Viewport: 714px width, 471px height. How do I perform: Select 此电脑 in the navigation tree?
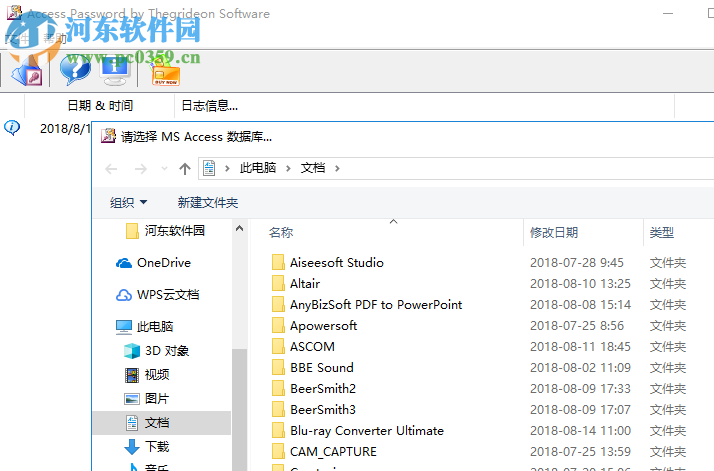(144, 327)
